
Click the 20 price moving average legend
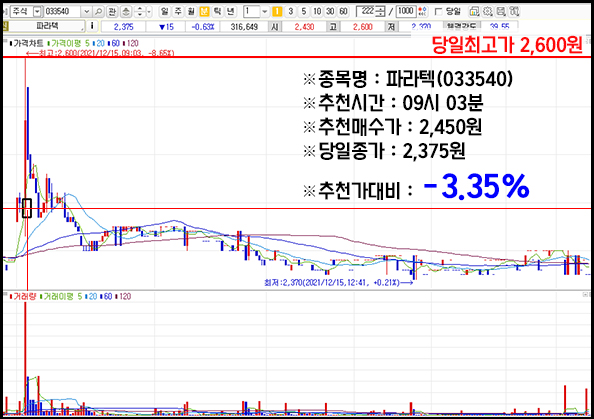pyautogui.click(x=99, y=43)
